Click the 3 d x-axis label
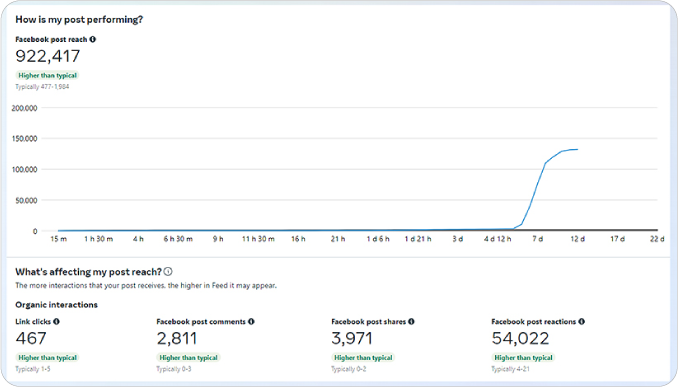 click(x=457, y=239)
